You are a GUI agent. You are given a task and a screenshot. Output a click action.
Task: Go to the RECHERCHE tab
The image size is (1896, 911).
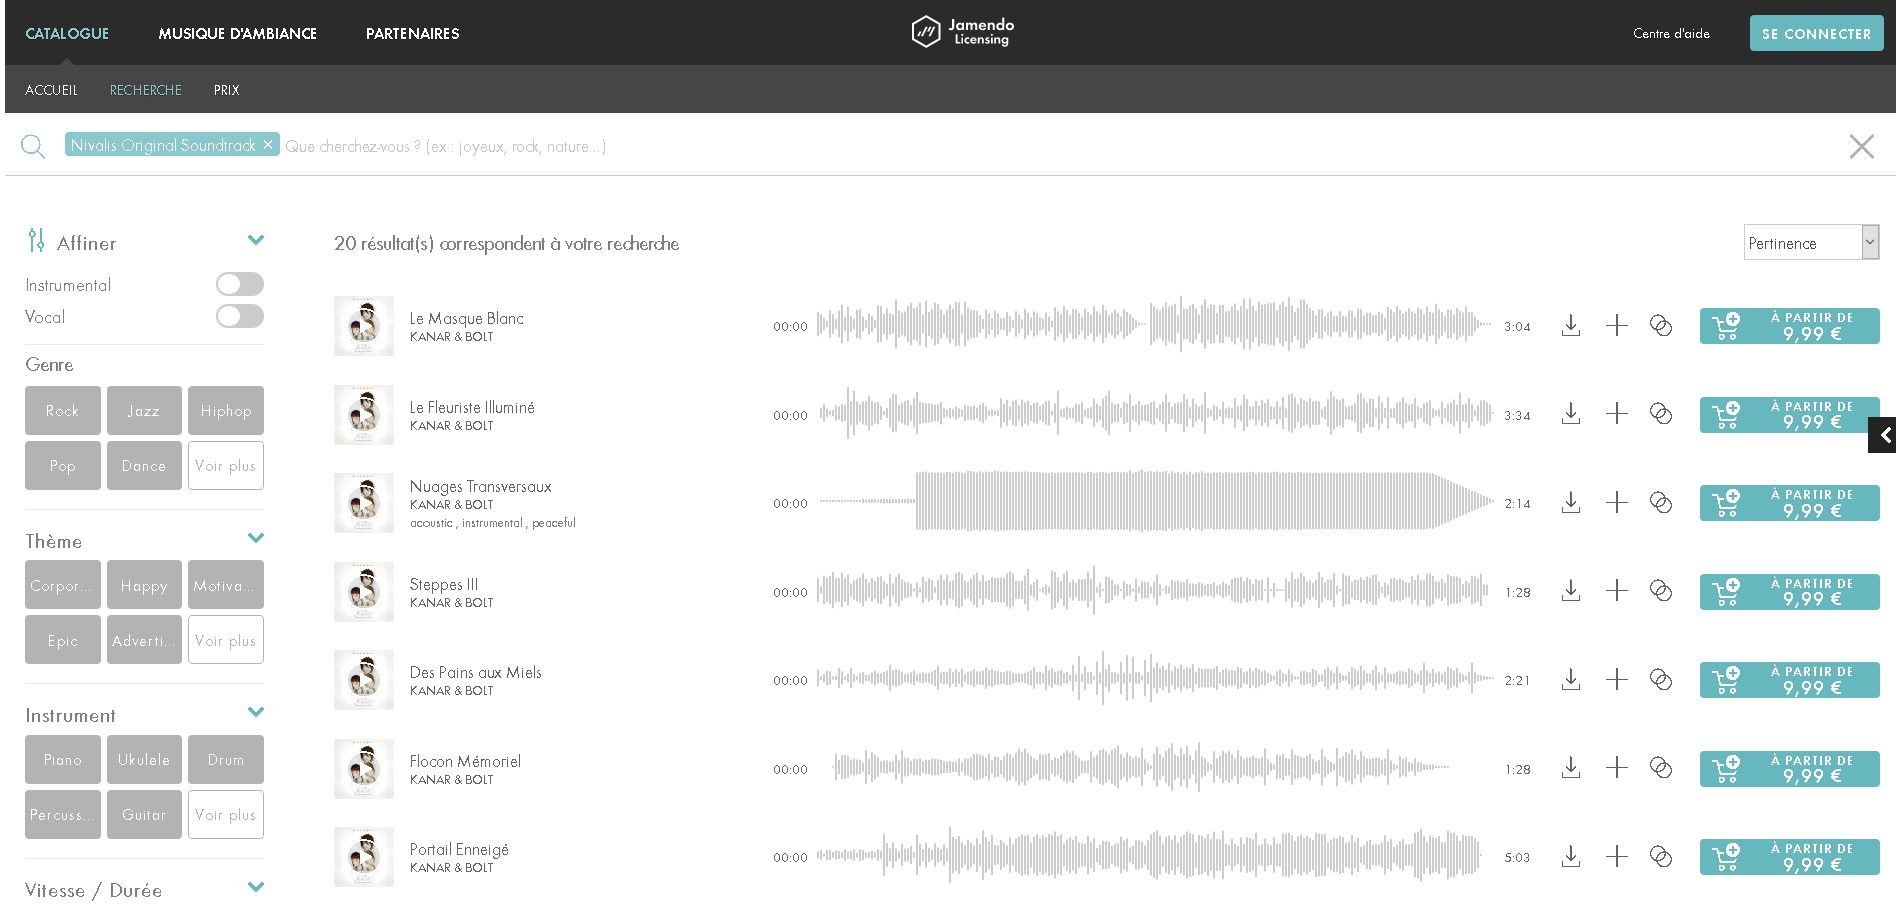tap(146, 90)
